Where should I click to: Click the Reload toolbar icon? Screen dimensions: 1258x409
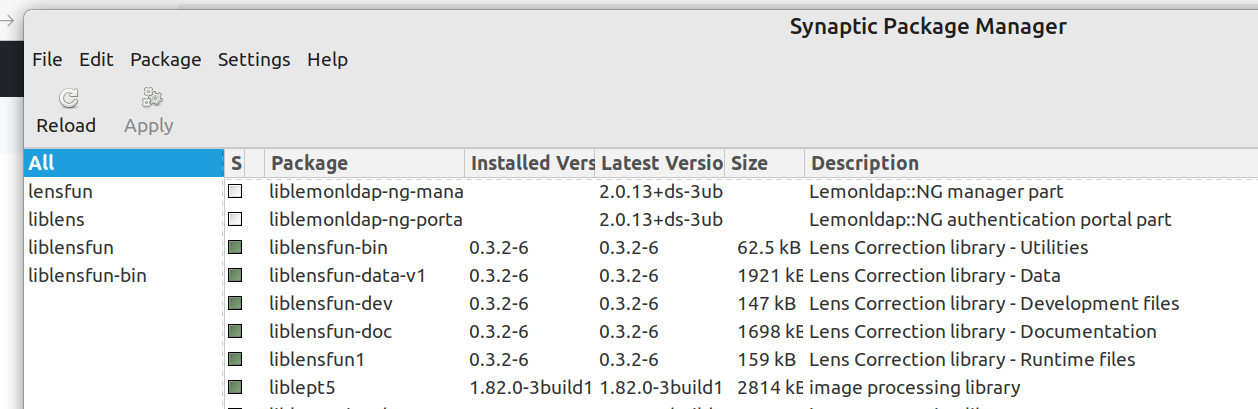pos(67,98)
